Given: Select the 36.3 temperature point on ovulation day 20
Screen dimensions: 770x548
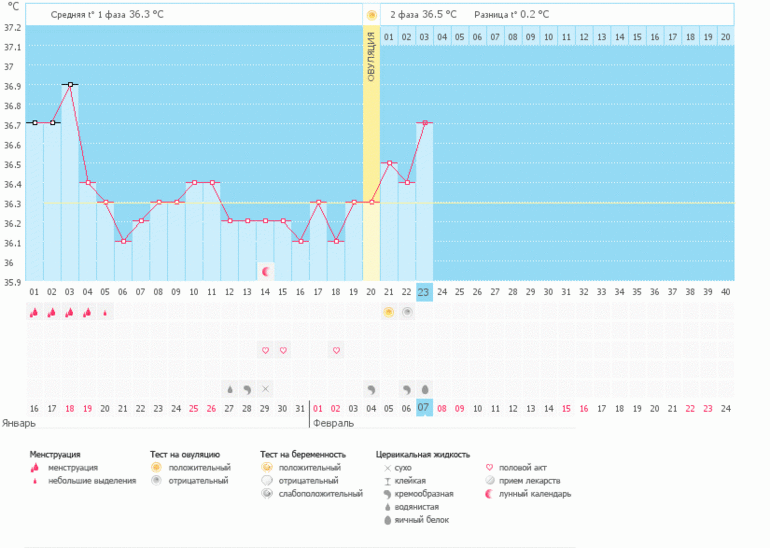Looking at the screenshot, I should (372, 202).
